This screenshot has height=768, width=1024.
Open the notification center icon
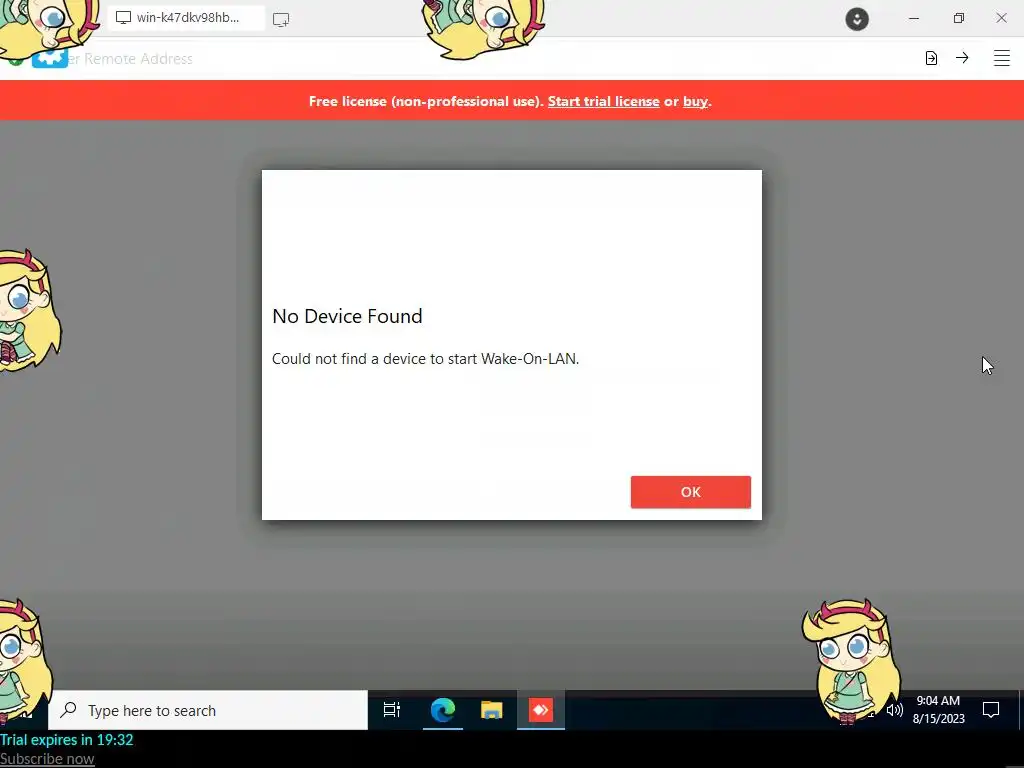point(991,710)
